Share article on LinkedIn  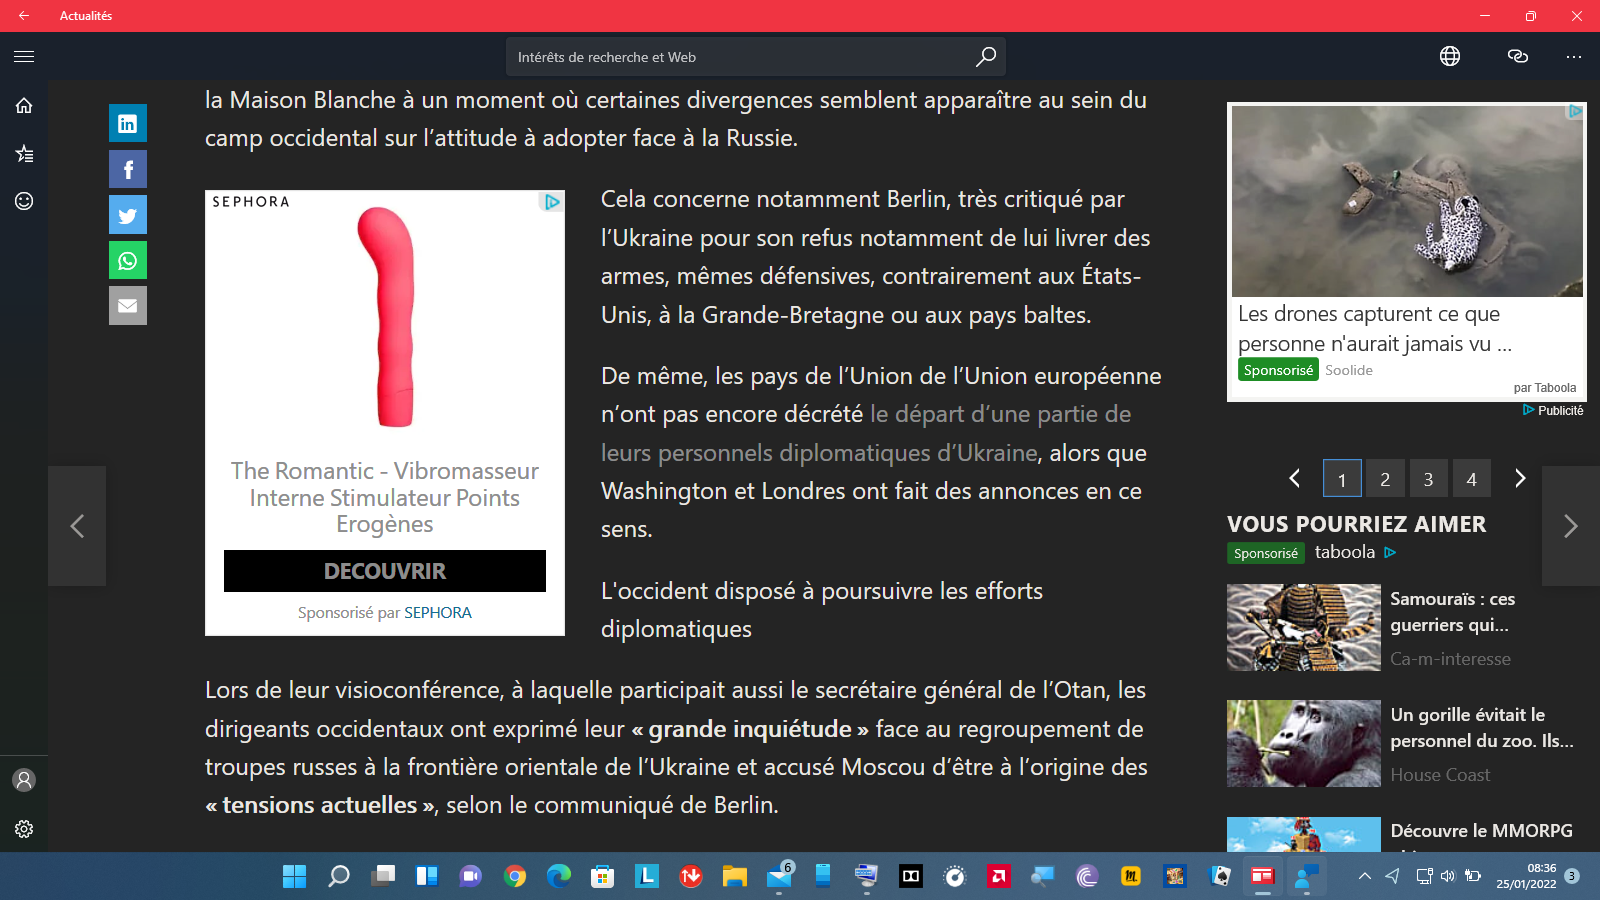point(128,123)
